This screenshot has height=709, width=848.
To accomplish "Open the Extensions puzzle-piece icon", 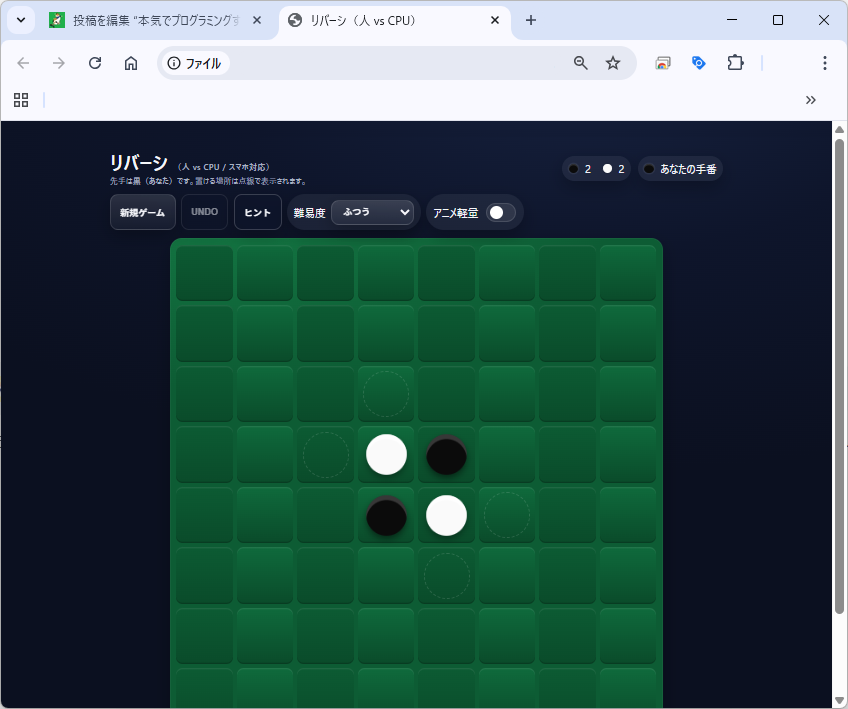I will 735,63.
